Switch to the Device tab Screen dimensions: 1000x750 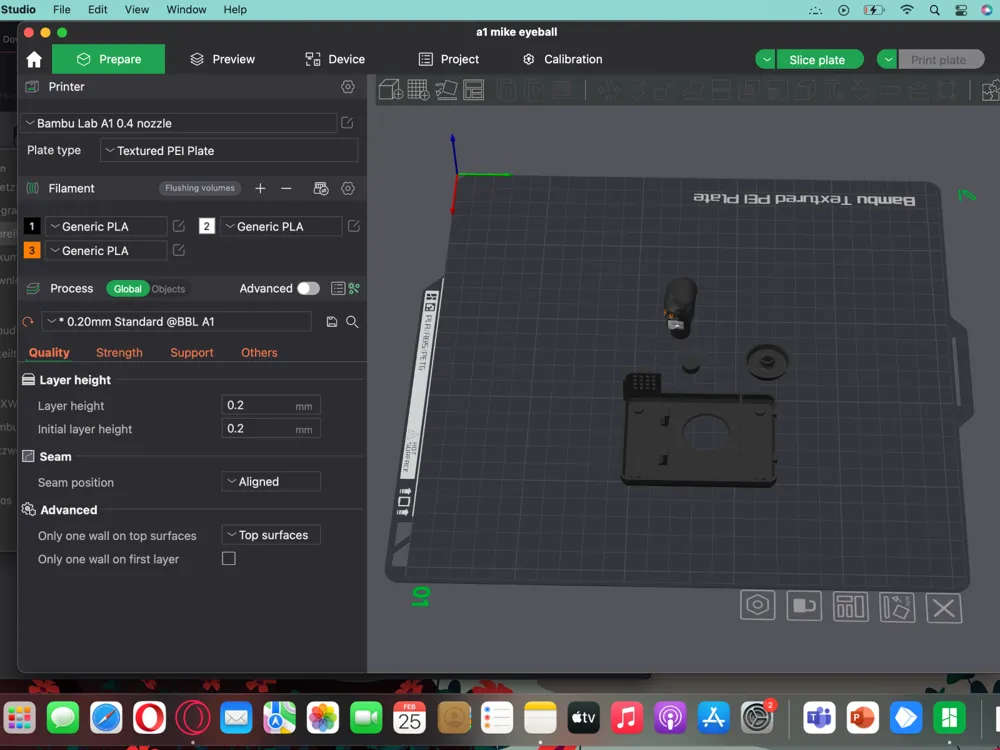point(335,59)
